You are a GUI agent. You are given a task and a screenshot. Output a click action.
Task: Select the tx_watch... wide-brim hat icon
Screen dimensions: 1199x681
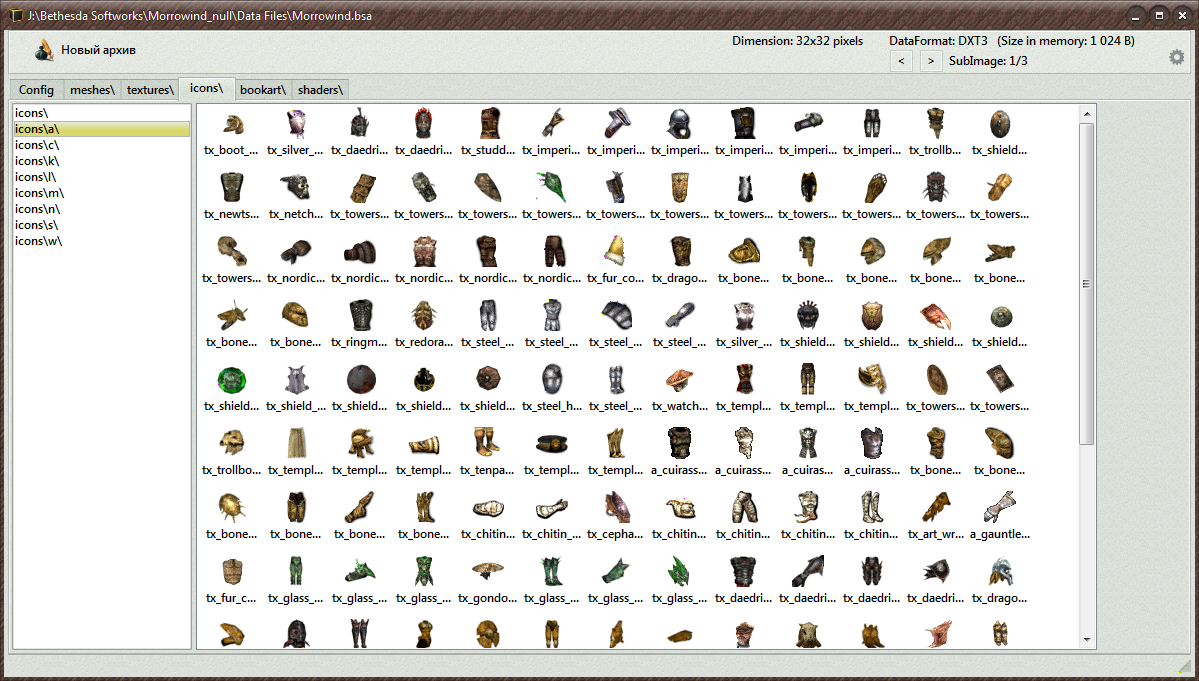[x=680, y=380]
